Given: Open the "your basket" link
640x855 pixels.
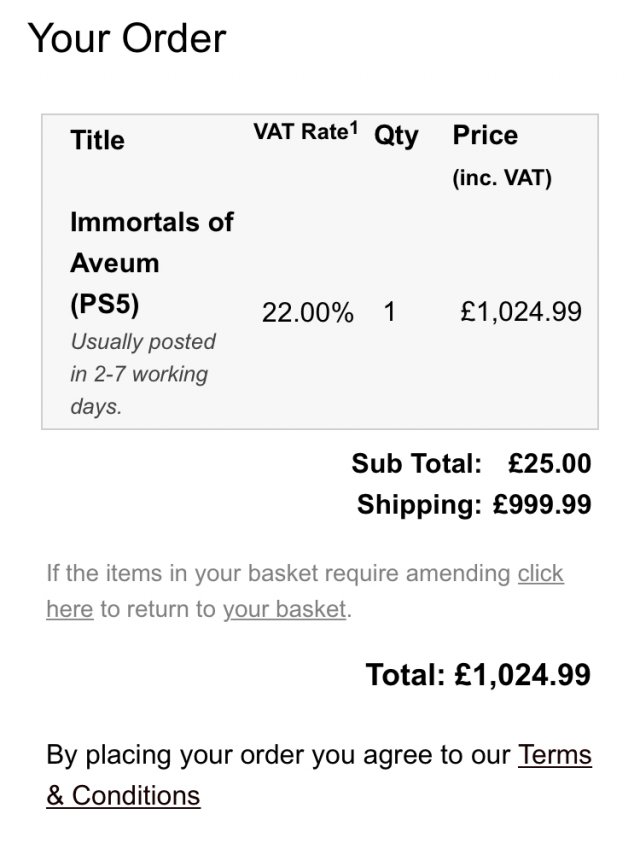Looking at the screenshot, I should point(284,609).
